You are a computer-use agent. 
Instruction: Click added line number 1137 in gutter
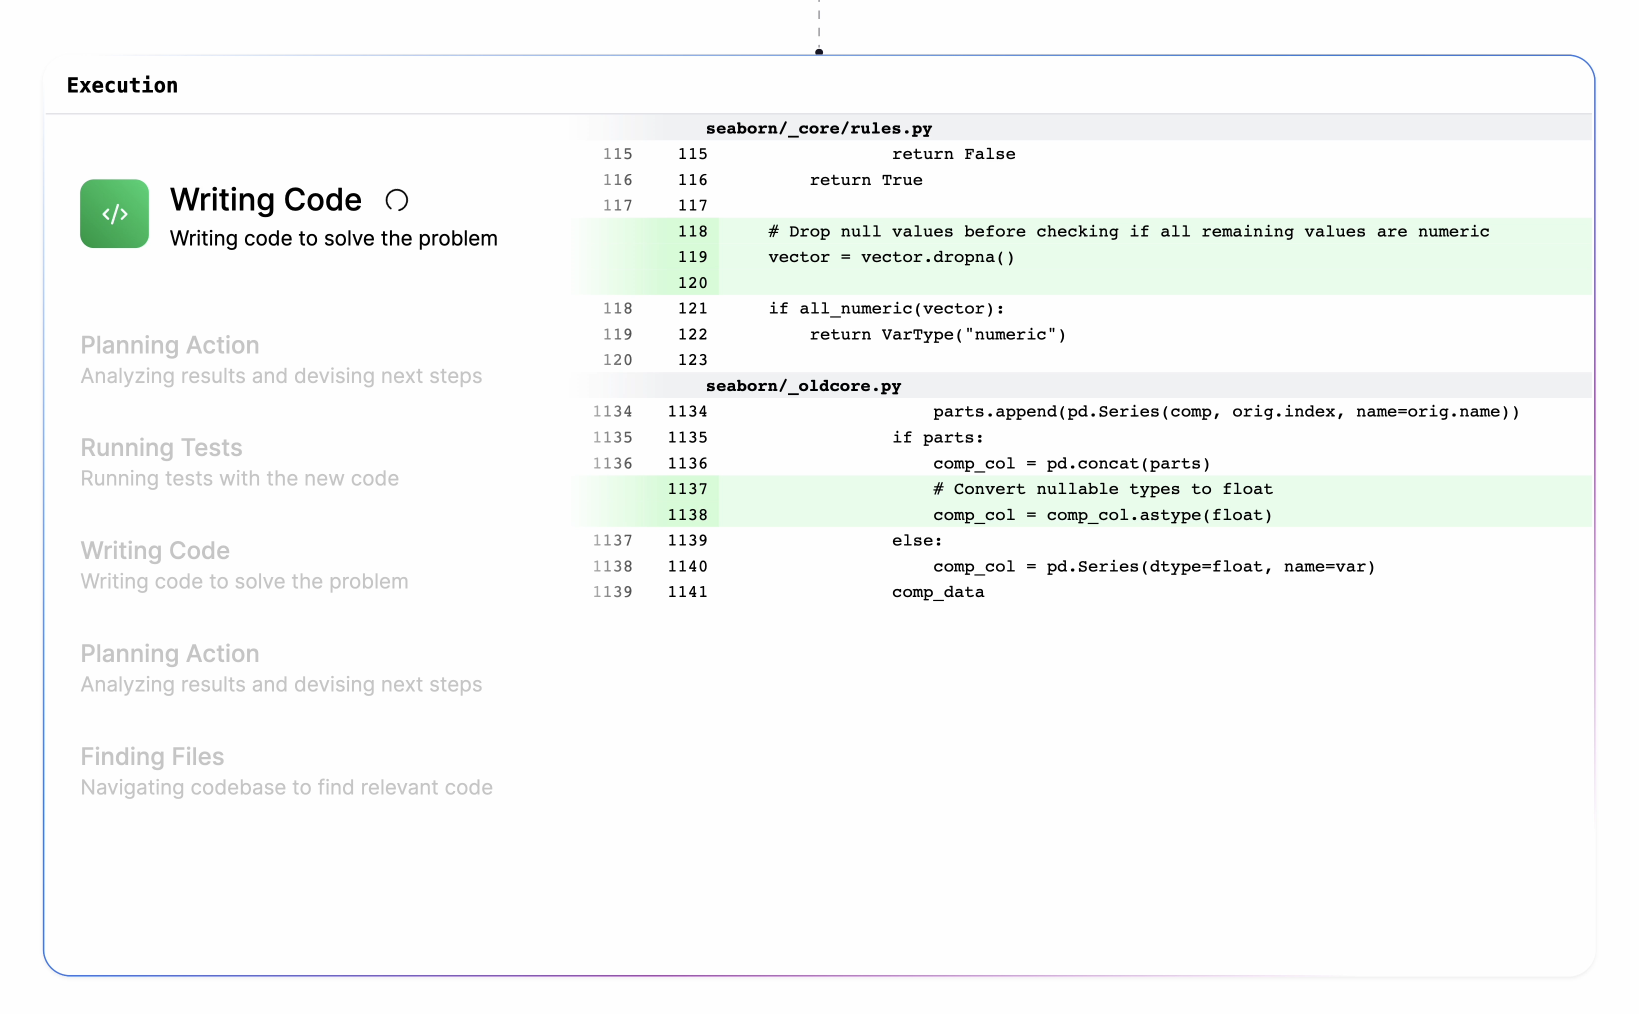687,489
